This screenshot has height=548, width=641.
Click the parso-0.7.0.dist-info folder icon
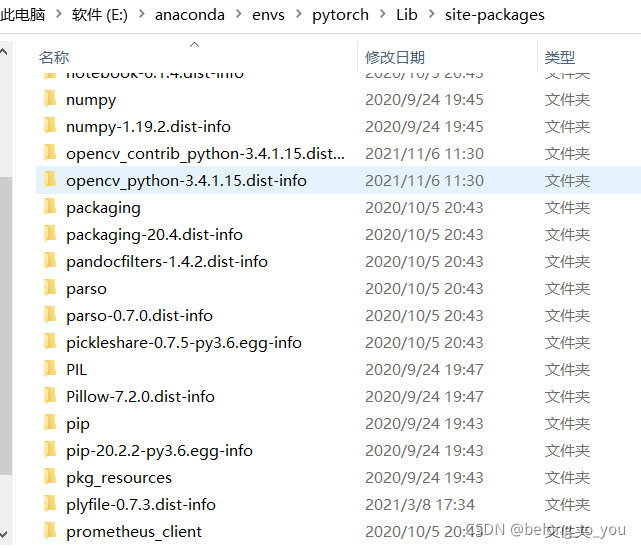click(50, 315)
